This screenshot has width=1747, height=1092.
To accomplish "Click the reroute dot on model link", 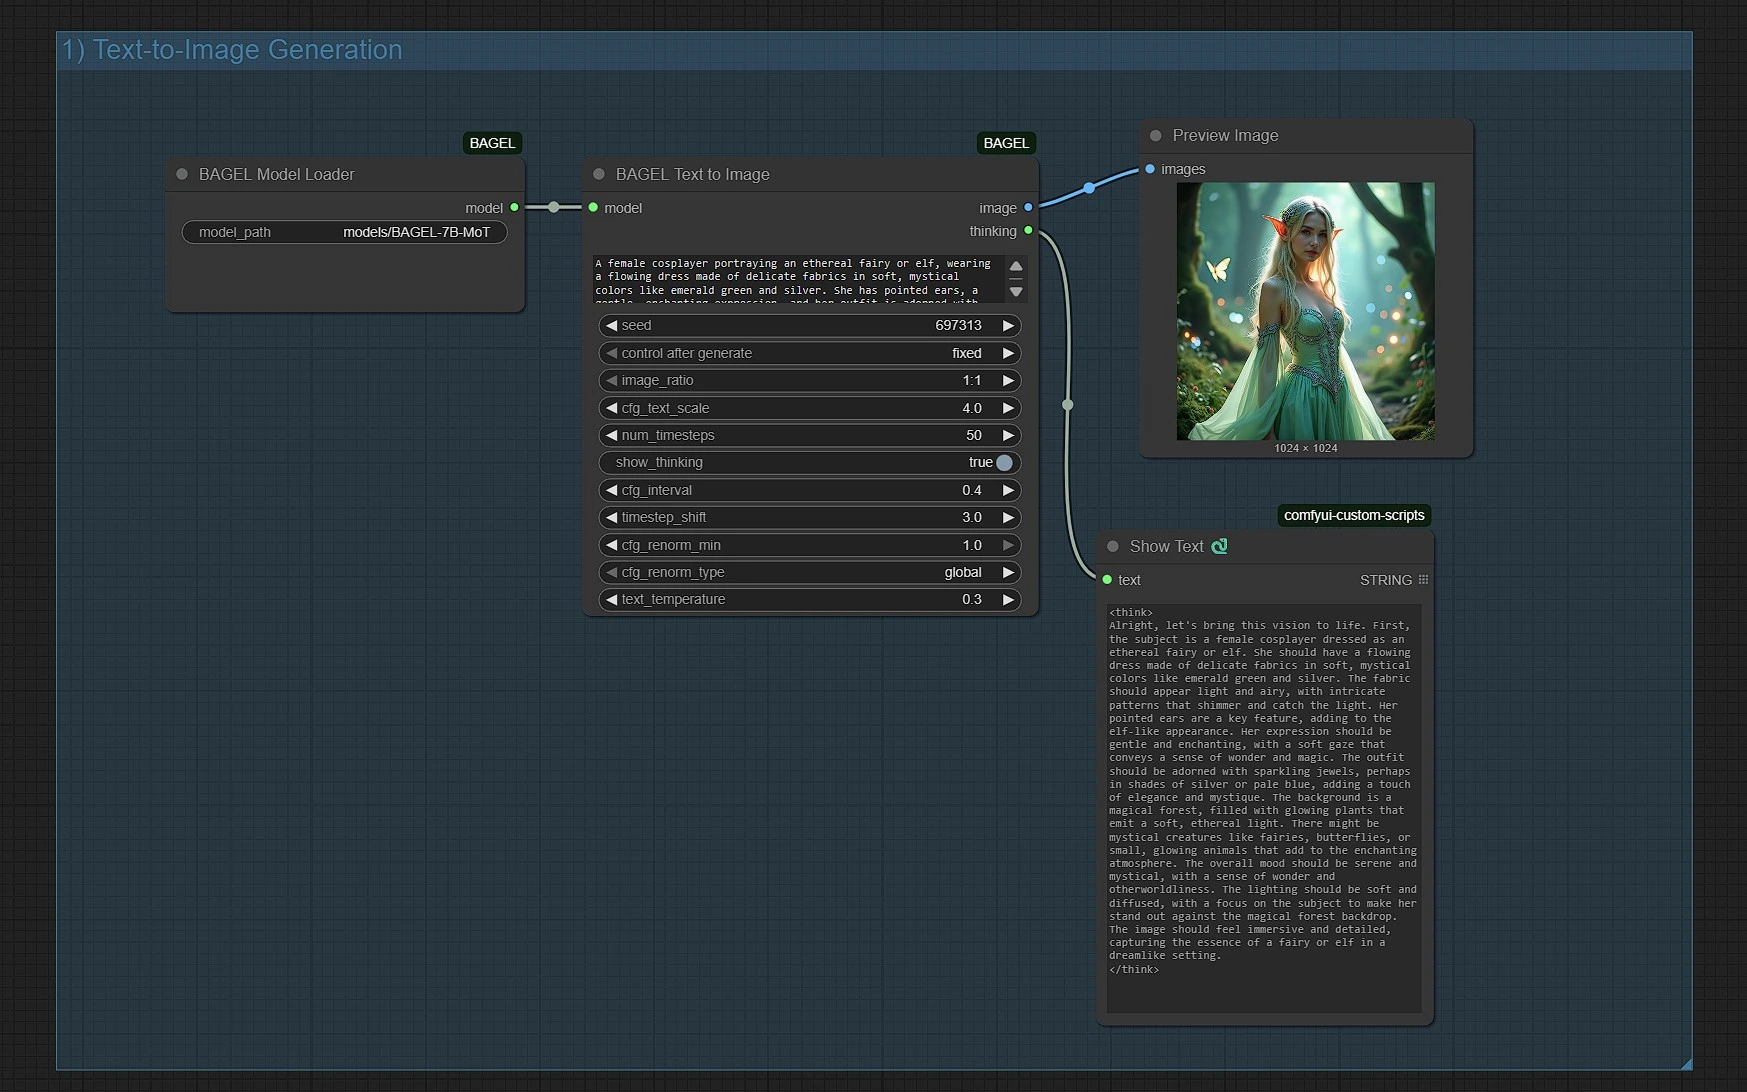I will click(x=554, y=207).
